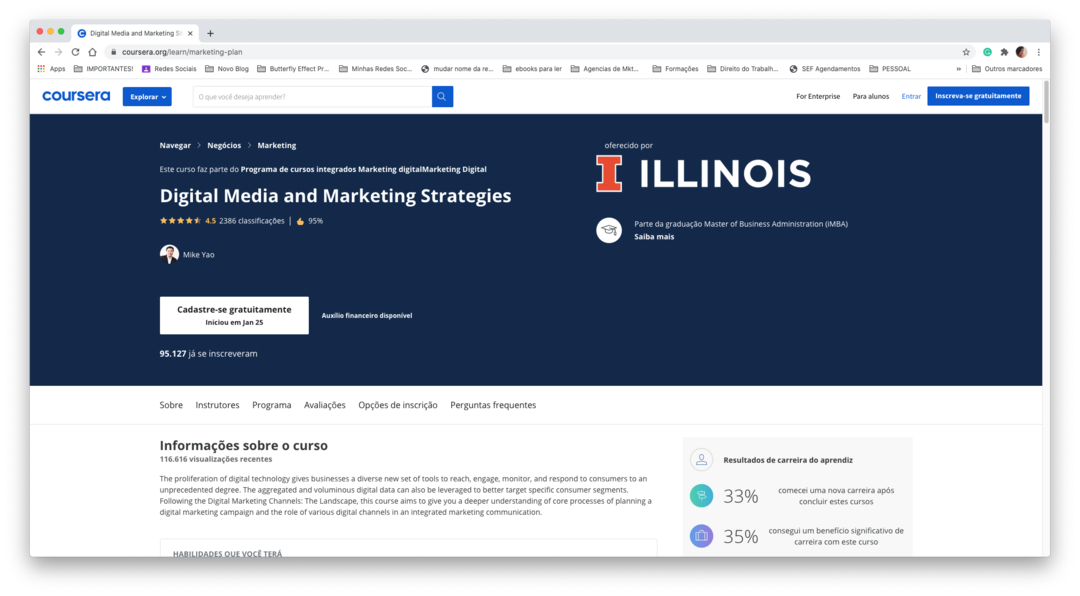The height and width of the screenshot is (596, 1080).
Task: Open the Grammarly extension icon
Action: click(x=987, y=52)
